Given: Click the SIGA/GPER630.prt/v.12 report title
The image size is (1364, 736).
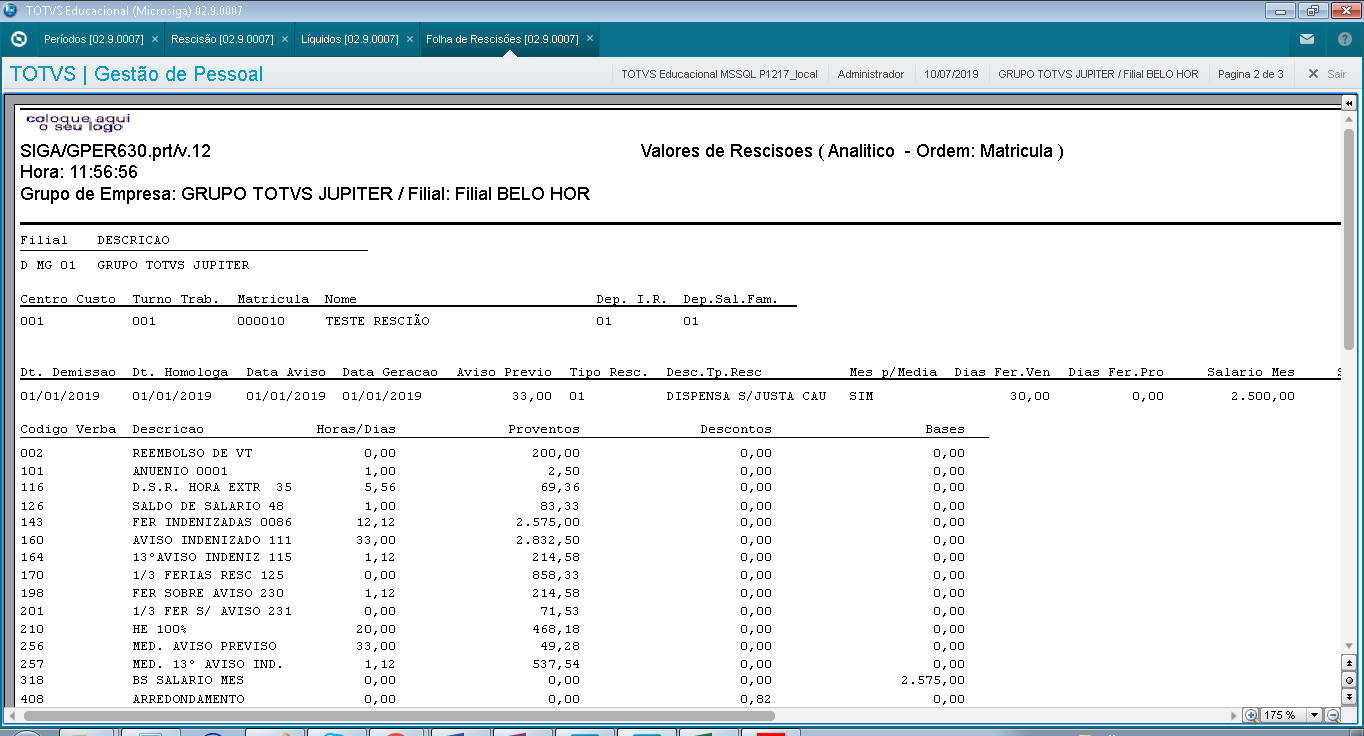Looking at the screenshot, I should (x=116, y=152).
